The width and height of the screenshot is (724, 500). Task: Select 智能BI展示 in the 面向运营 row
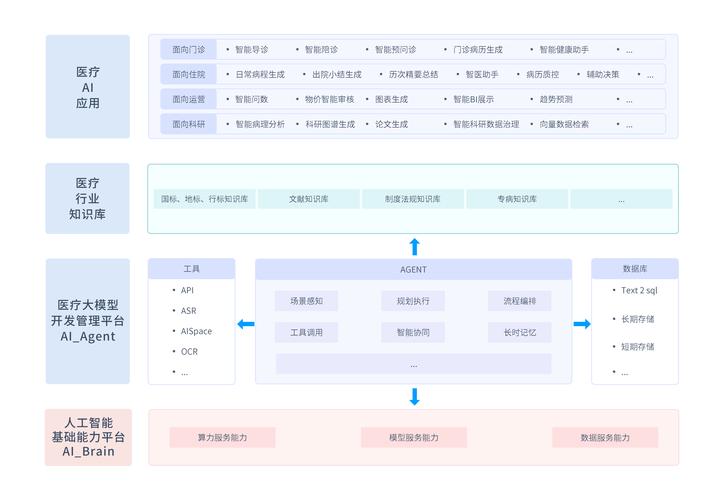(x=473, y=99)
